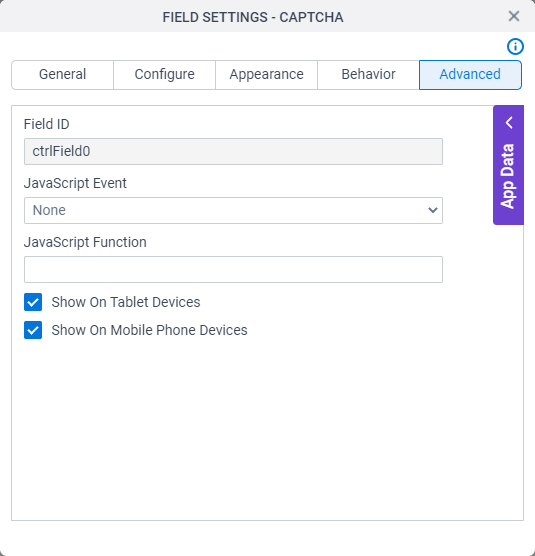Open the purple App Data panel

pos(508,165)
